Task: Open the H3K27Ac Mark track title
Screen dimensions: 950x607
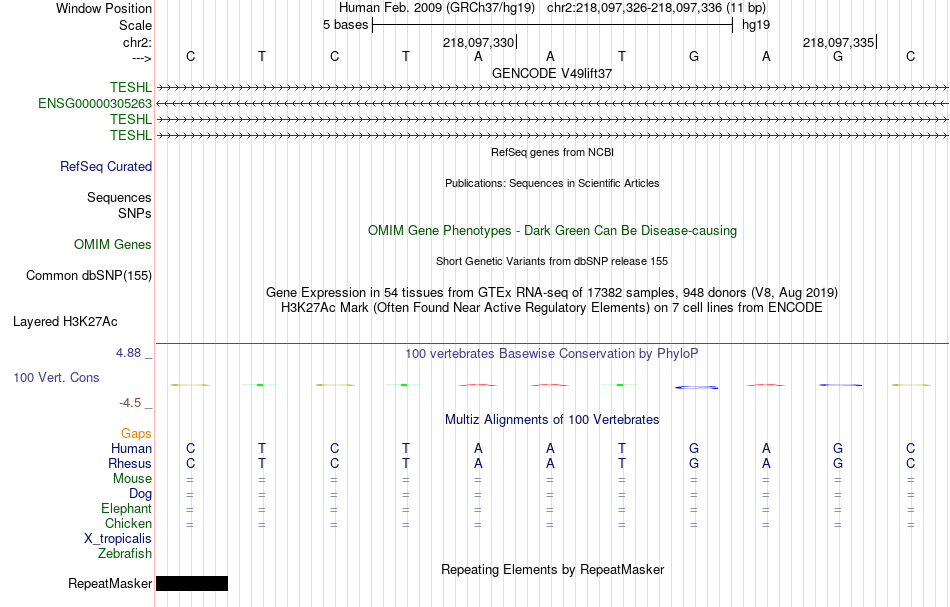Action: (552, 308)
